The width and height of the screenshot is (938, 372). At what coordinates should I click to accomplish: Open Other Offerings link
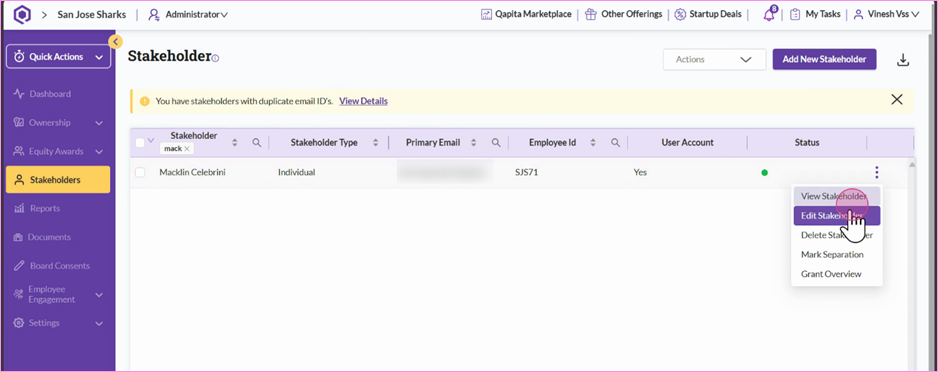pyautogui.click(x=632, y=14)
